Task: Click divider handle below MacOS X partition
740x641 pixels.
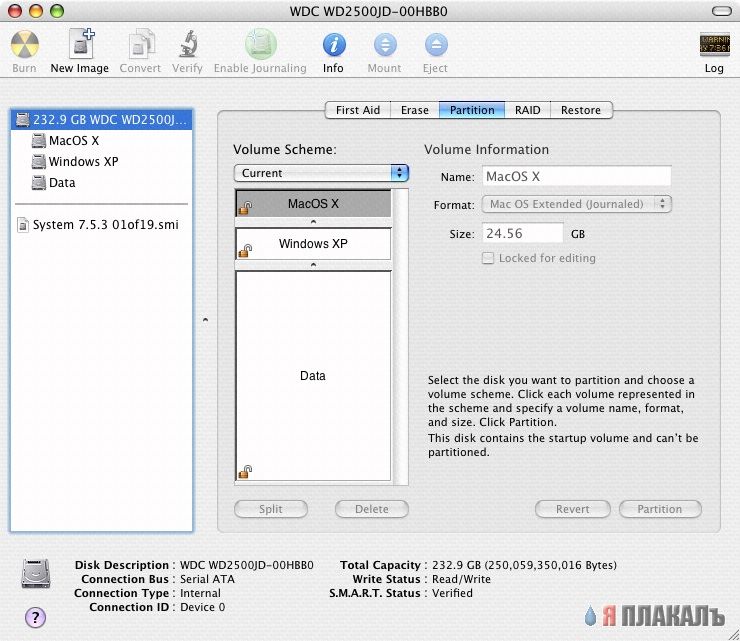Action: 313,222
